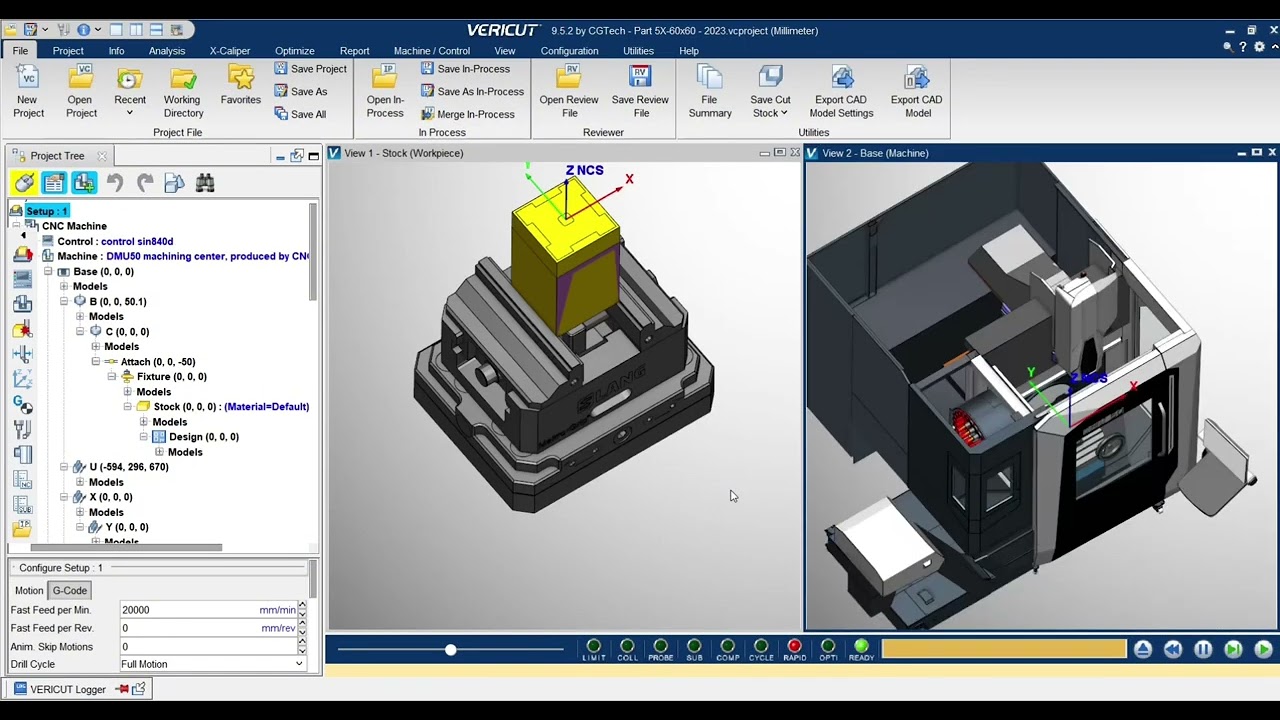Click the G-Code settings icon in side strip
Viewport: 1280px width, 720px height.
pyautogui.click(x=22, y=405)
